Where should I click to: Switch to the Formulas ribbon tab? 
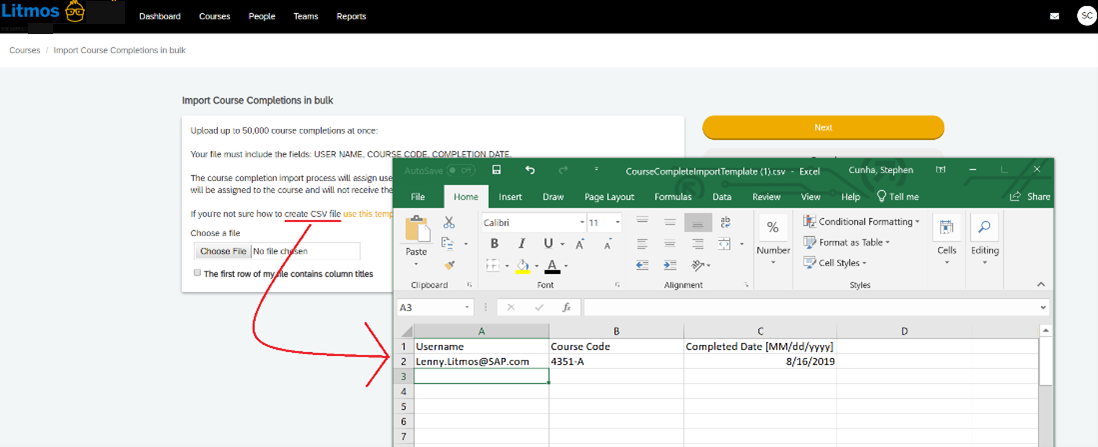673,197
